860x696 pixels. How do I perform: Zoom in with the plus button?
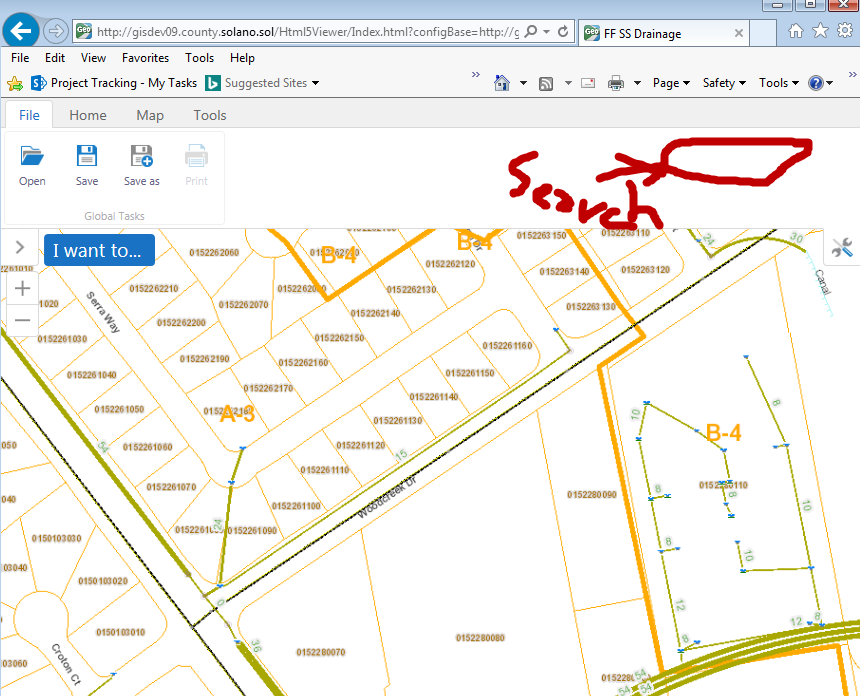tap(22, 288)
